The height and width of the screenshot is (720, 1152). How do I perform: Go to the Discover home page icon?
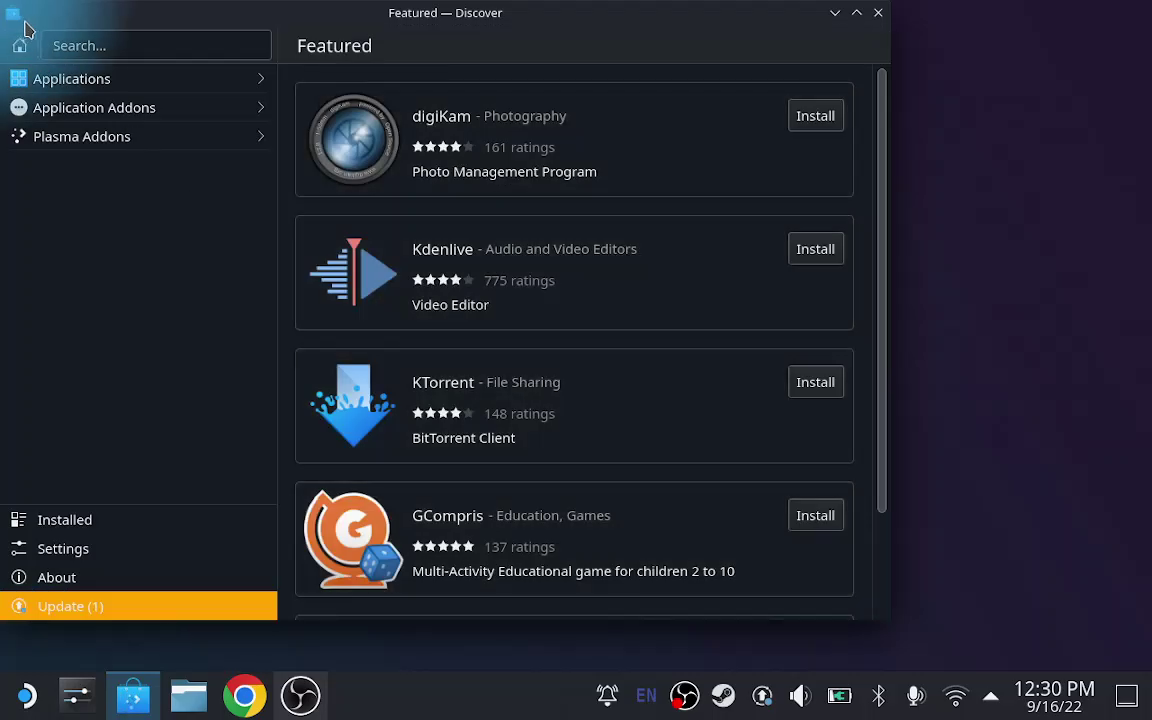[20, 46]
